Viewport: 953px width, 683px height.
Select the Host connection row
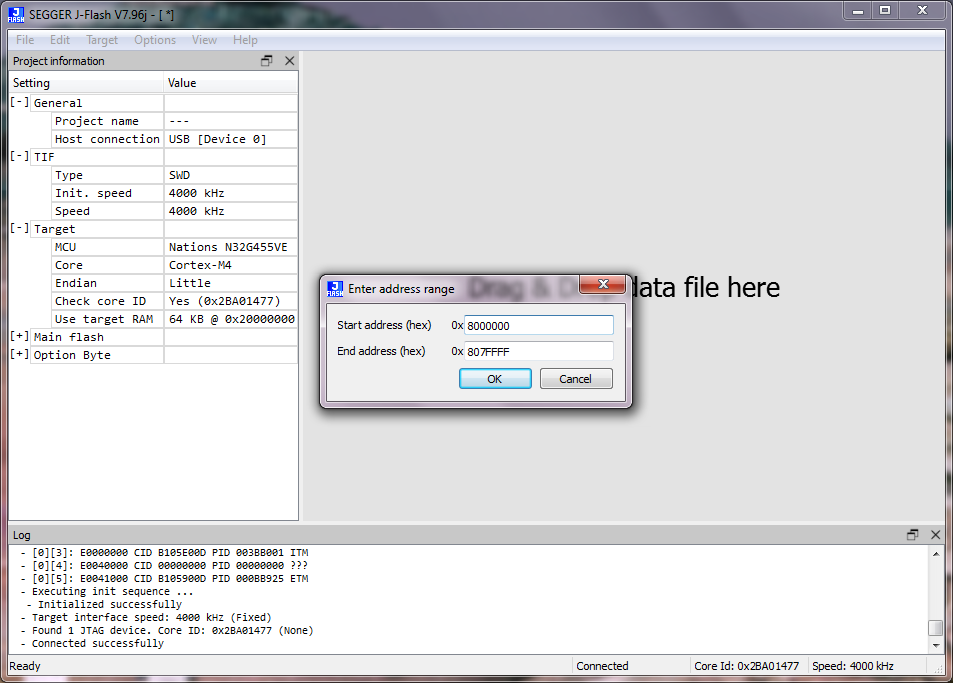[174, 139]
